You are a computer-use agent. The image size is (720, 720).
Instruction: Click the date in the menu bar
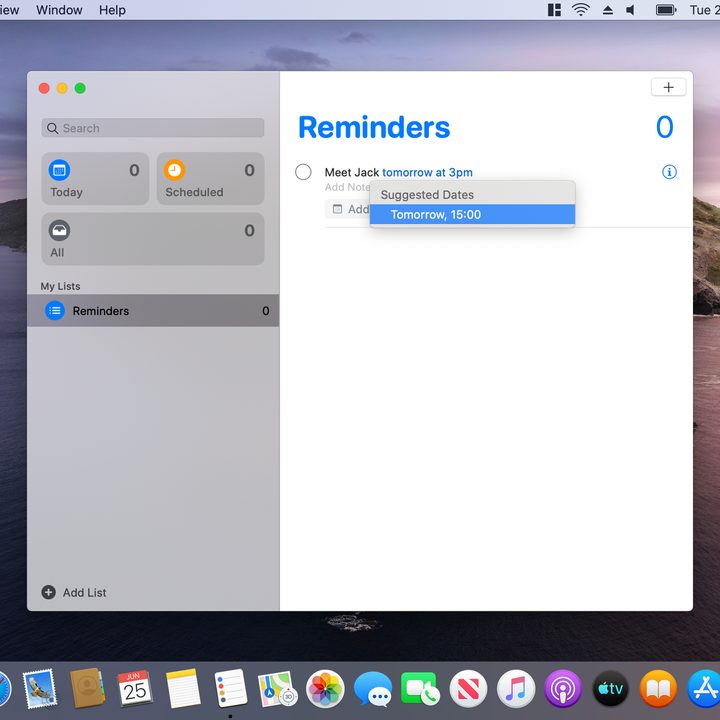coord(704,10)
